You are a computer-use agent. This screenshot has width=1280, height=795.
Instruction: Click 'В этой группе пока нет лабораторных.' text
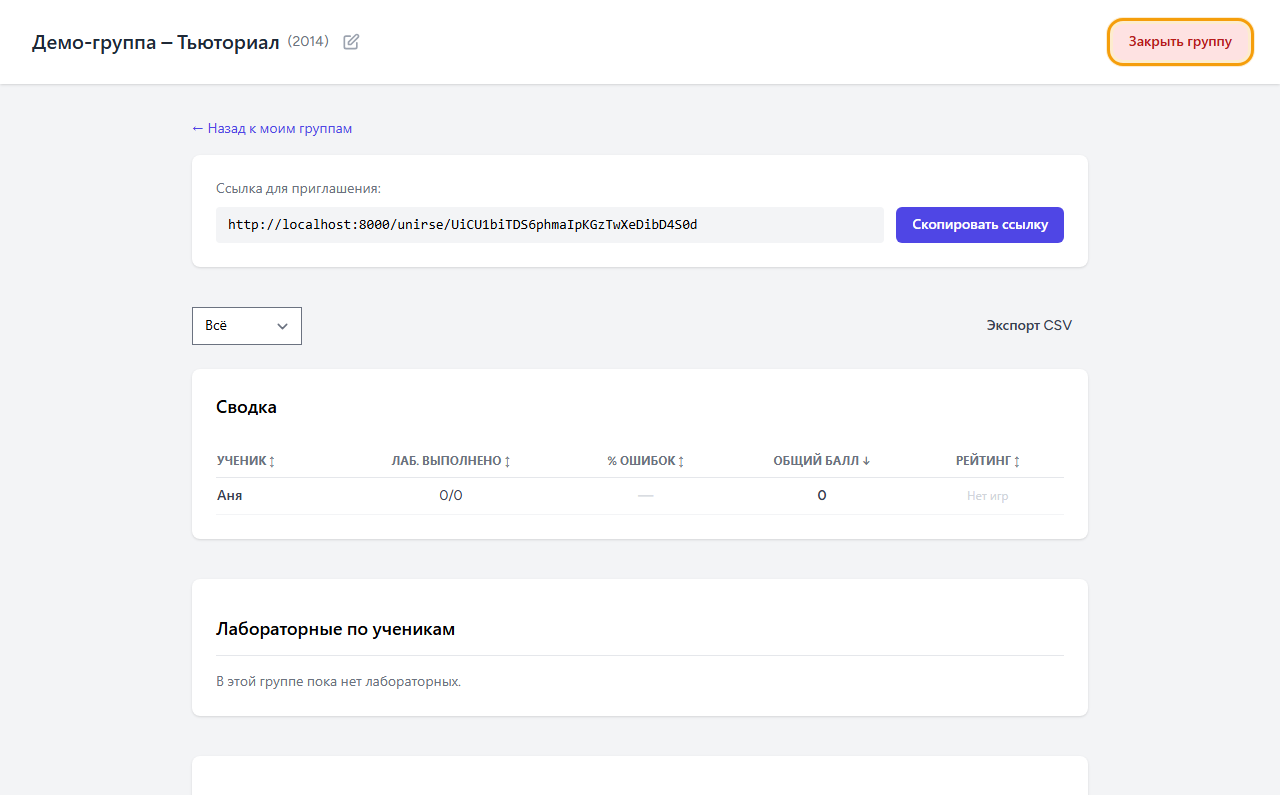tap(339, 682)
